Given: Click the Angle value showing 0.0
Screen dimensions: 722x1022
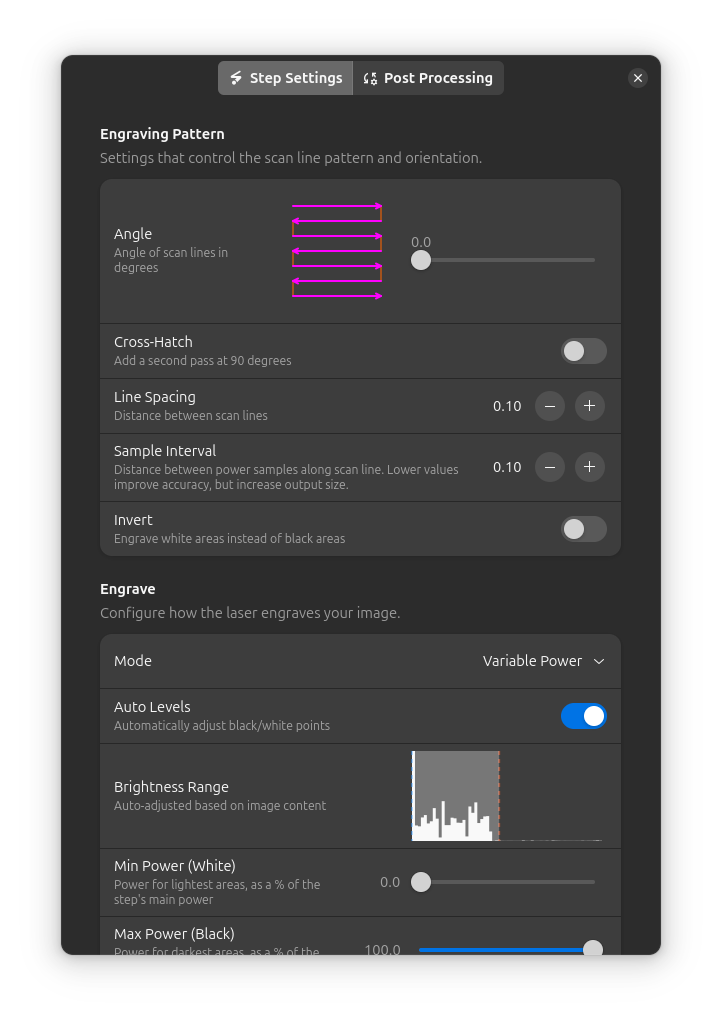Looking at the screenshot, I should click(420, 241).
